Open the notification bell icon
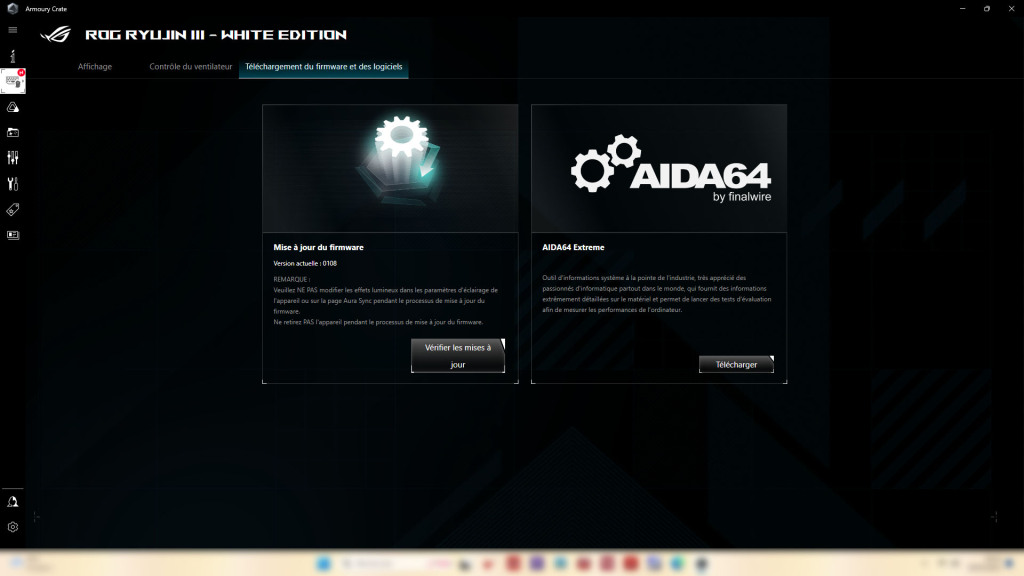This screenshot has height=576, width=1024. [13, 501]
